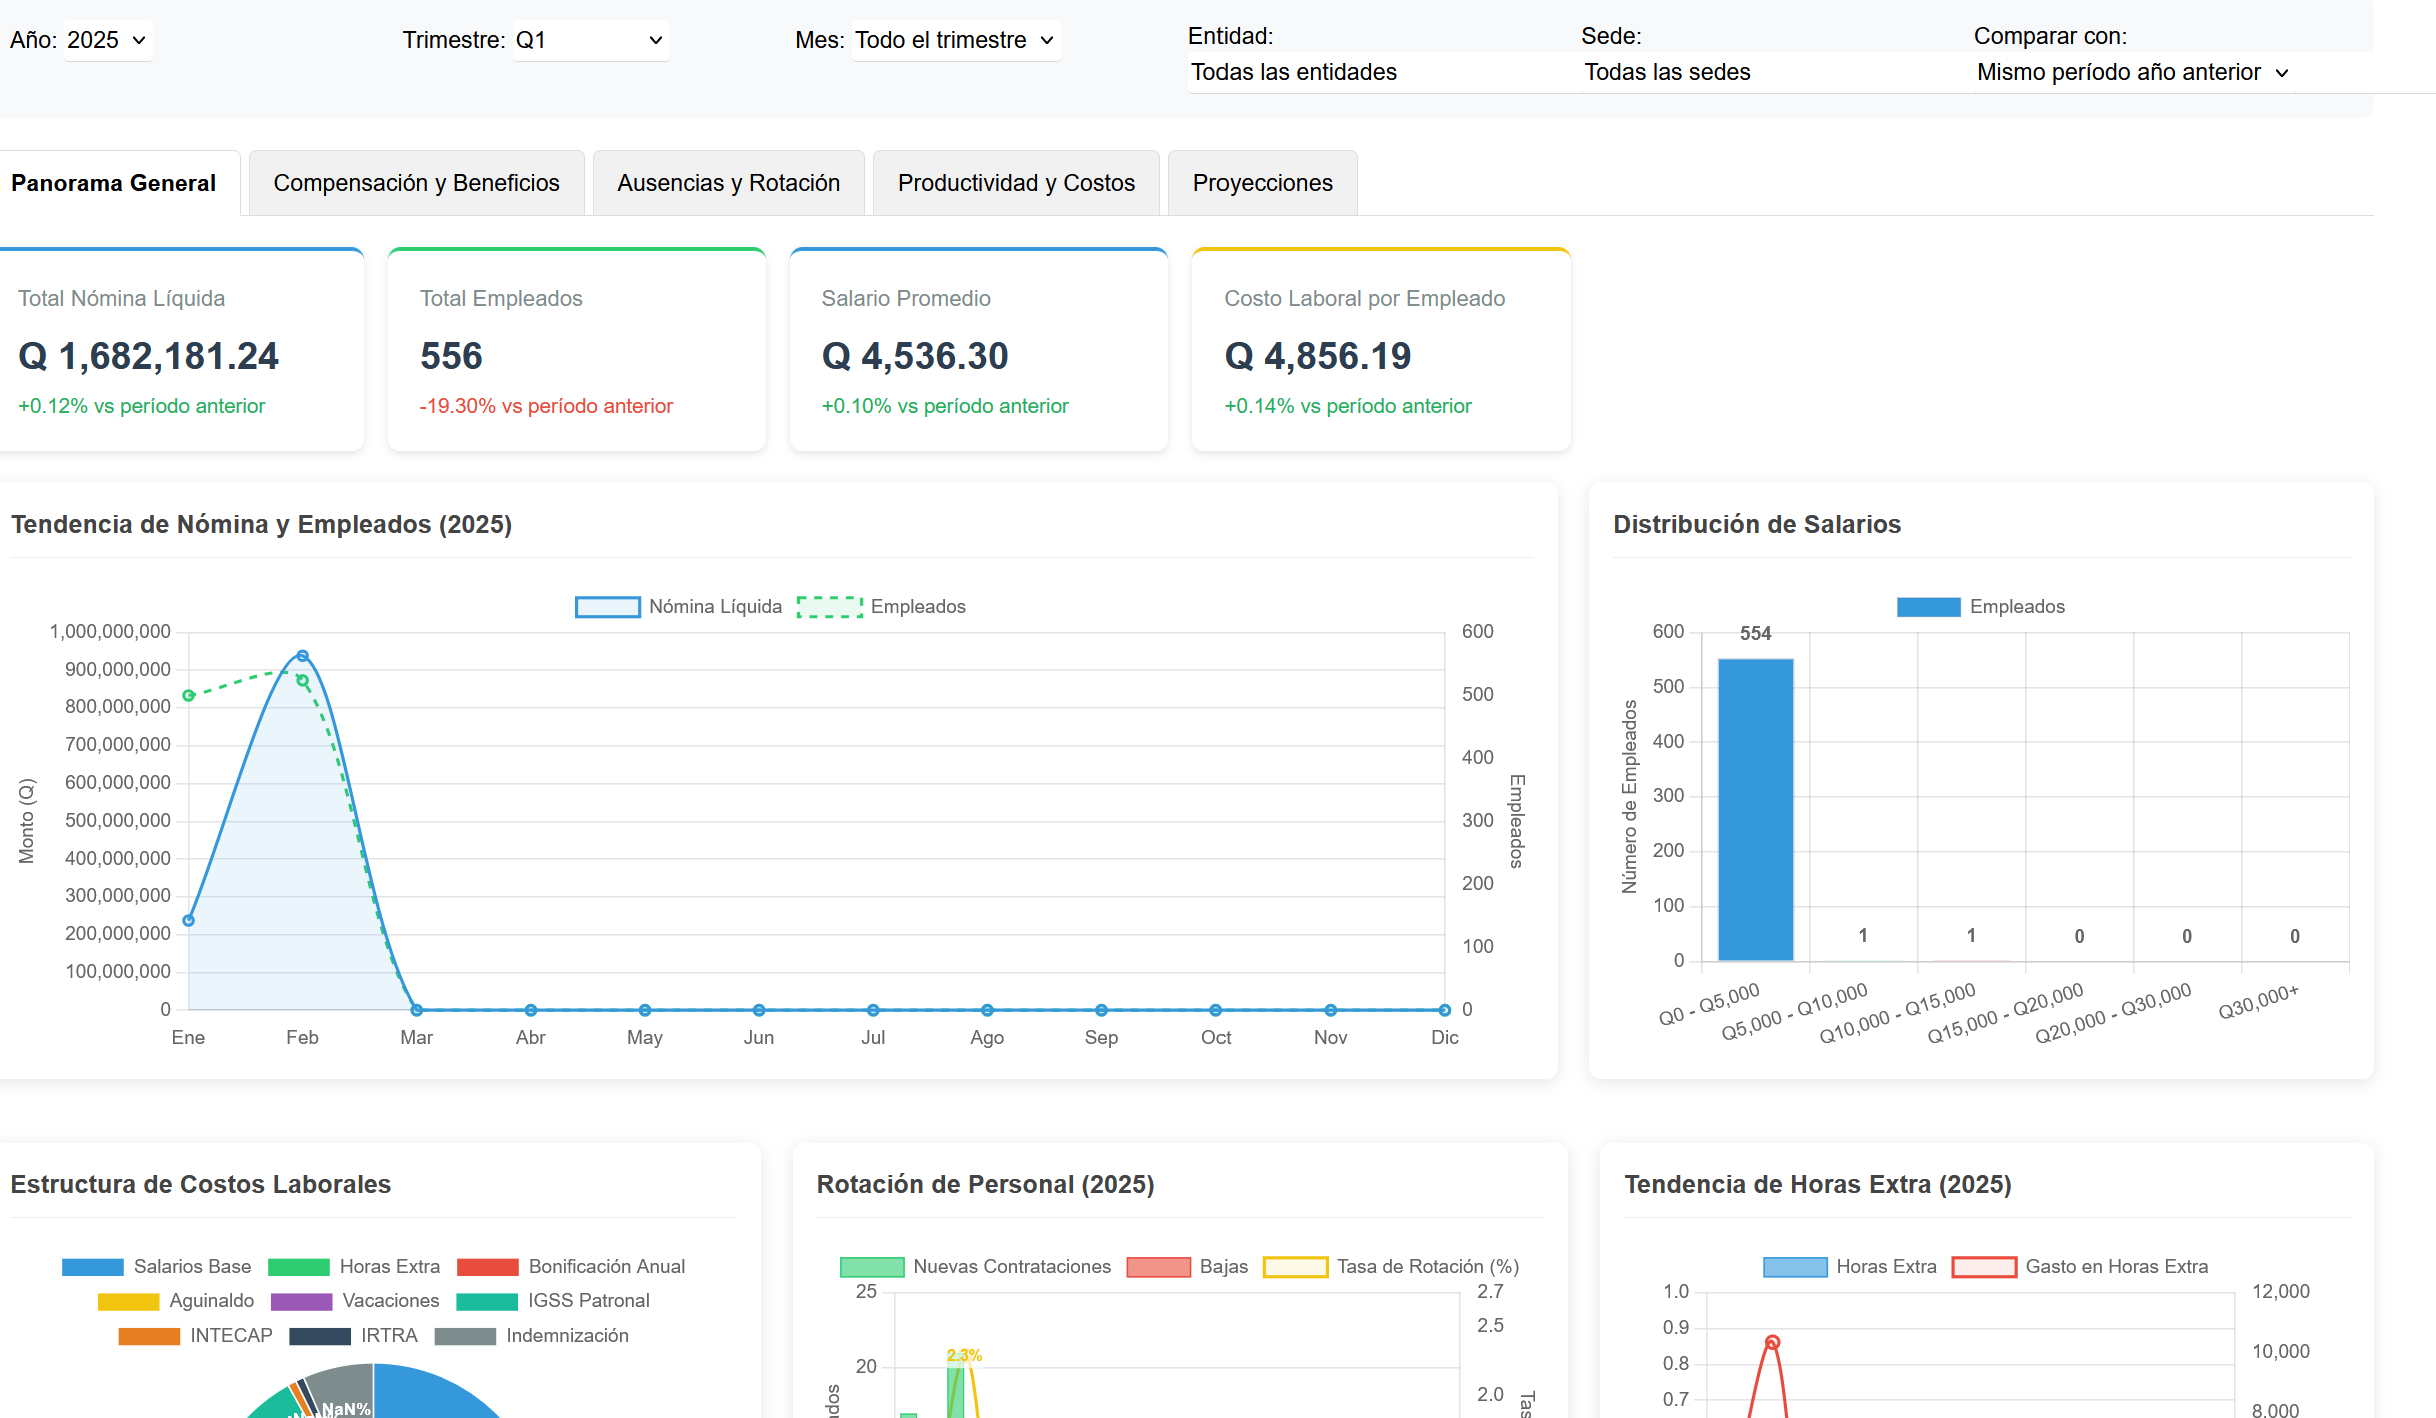Toggle Horas Extra legend in overtime trend chart
Screen dimensions: 2436x1418
click(x=1849, y=1267)
